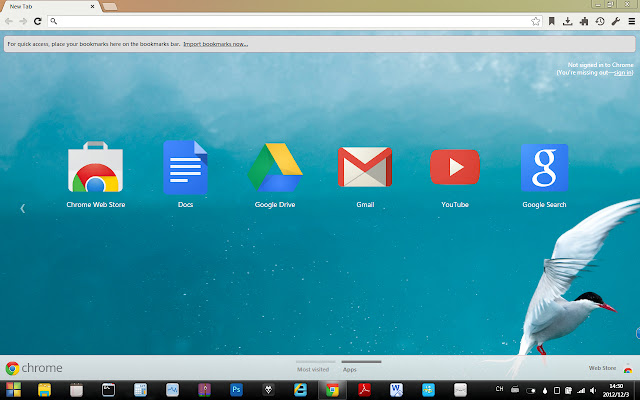The width and height of the screenshot is (640, 400).
Task: Click the sign in link
Action: 623,73
